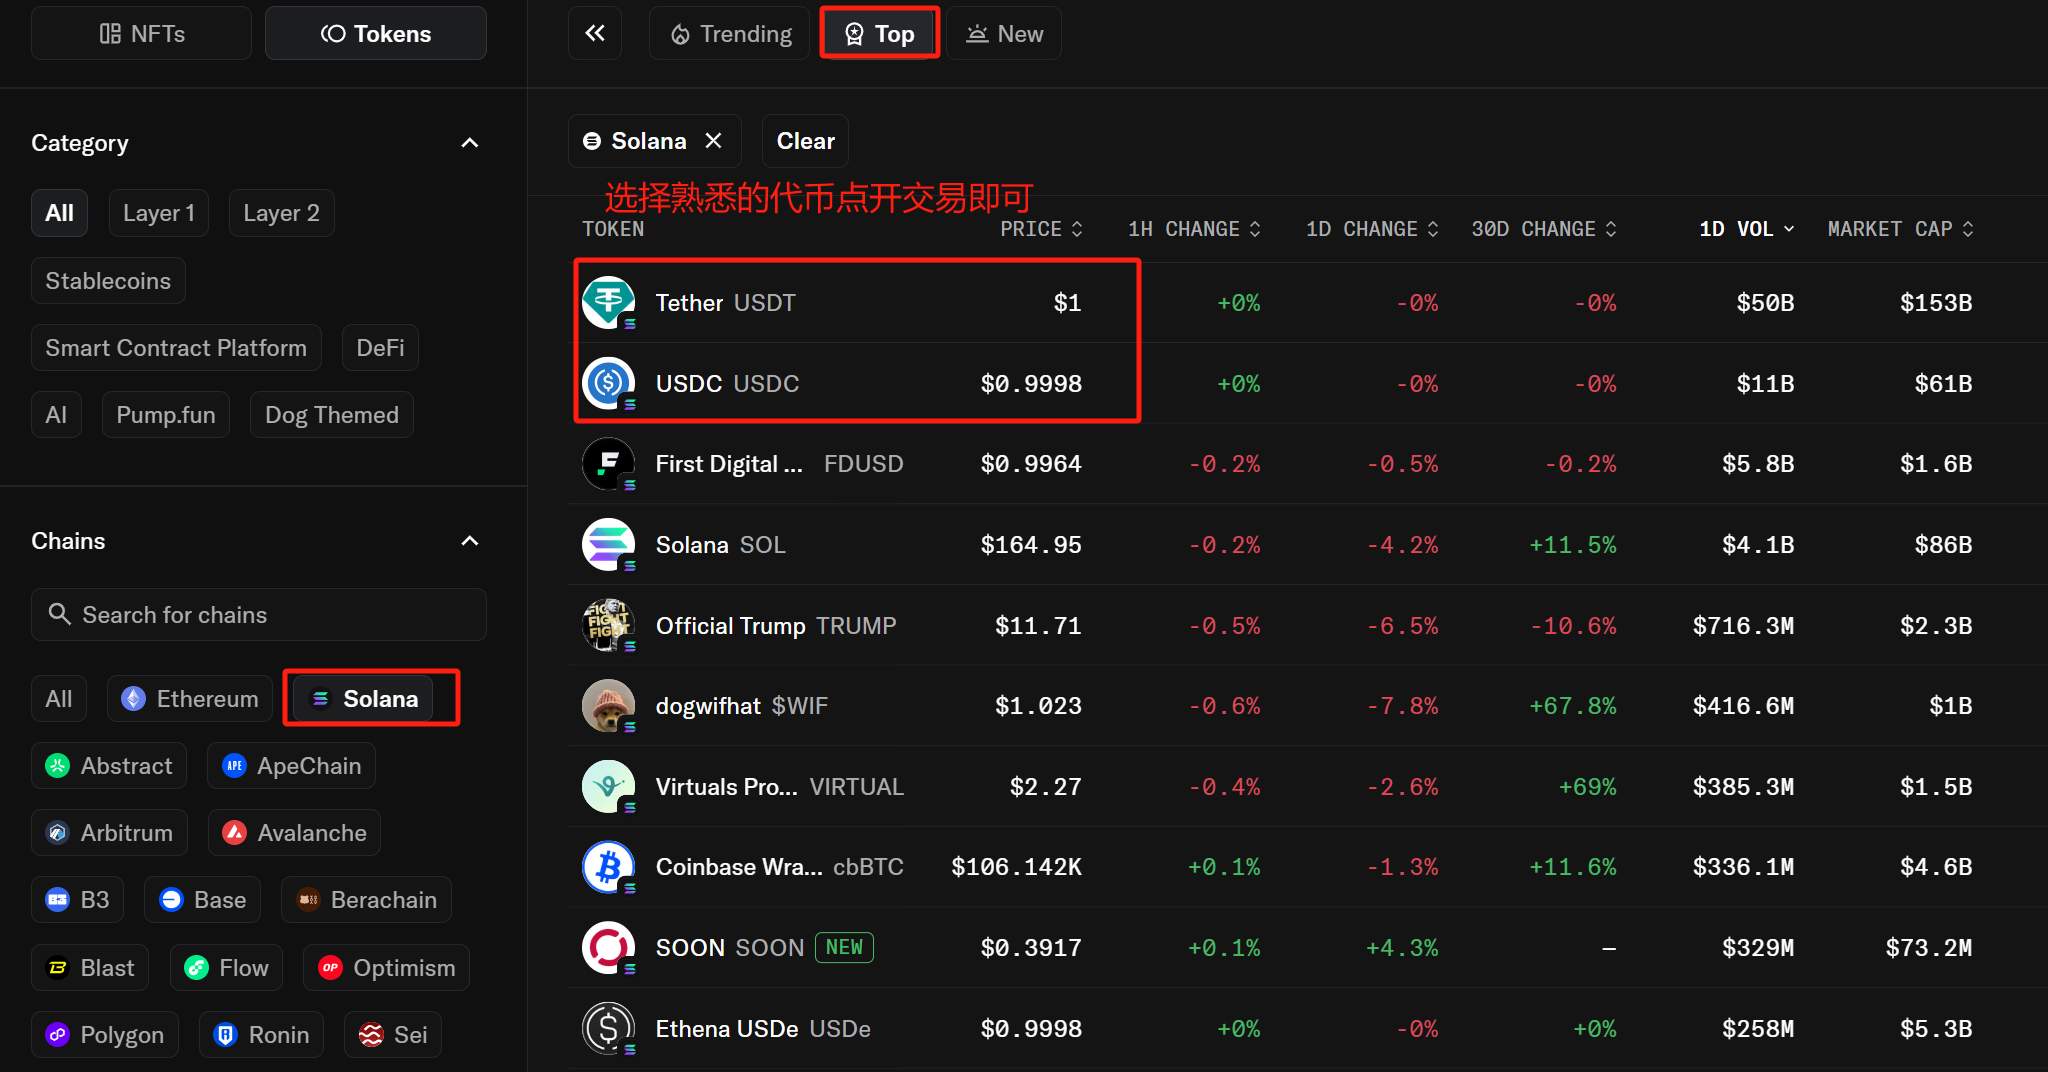Viewport: 2048px width, 1072px height.
Task: Select the B3 chain filter
Action: pyautogui.click(x=77, y=900)
